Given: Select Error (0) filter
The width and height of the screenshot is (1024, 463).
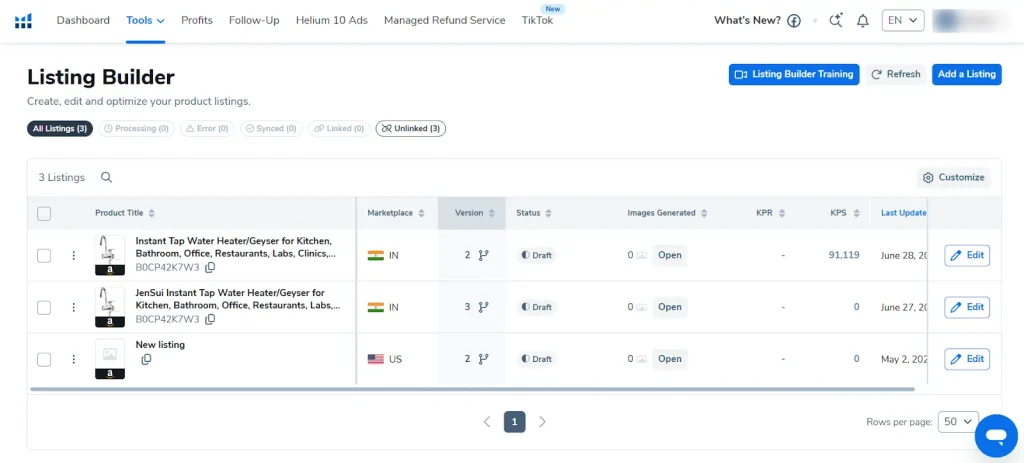Looking at the screenshot, I should point(208,129).
